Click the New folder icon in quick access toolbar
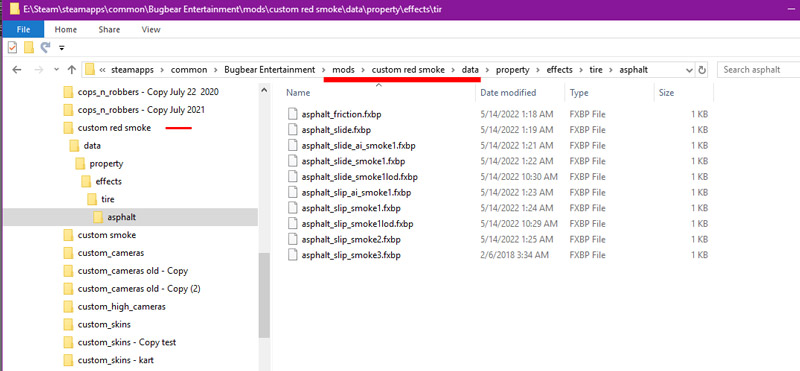This screenshot has height=371, width=800. coord(29,47)
